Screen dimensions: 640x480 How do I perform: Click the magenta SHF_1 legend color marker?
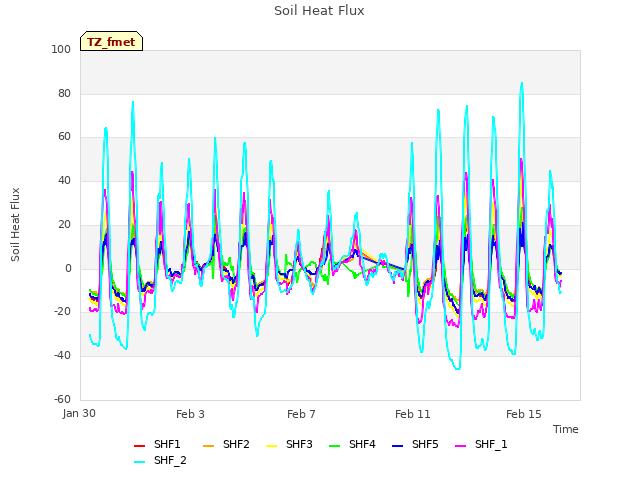point(460,446)
